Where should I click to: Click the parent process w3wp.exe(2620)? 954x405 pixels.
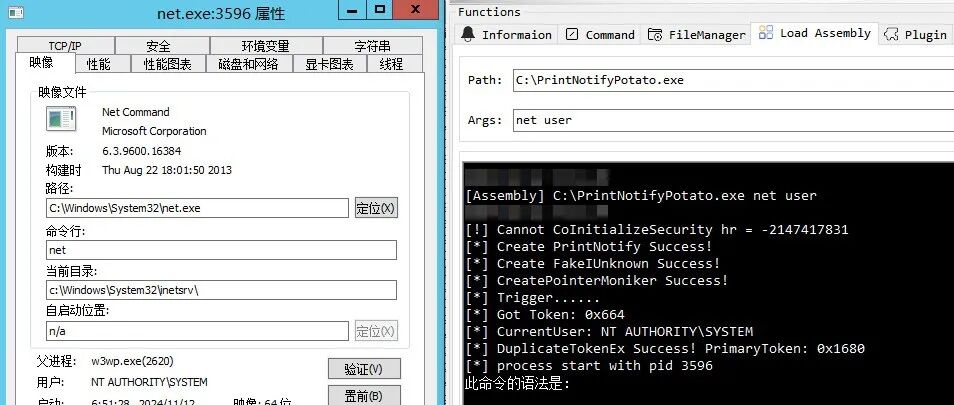tap(132, 361)
